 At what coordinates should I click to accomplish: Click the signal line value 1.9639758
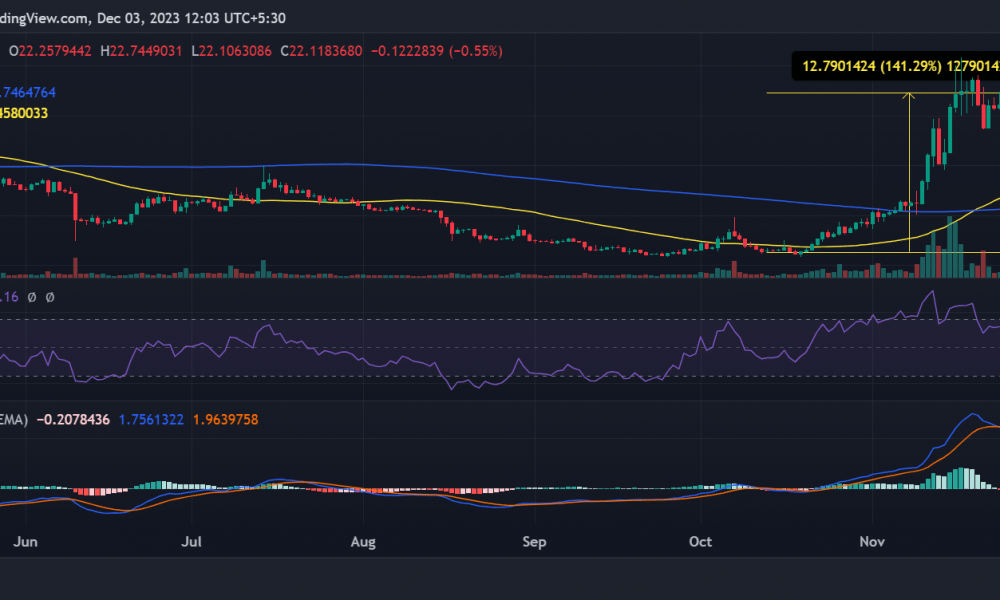click(225, 420)
